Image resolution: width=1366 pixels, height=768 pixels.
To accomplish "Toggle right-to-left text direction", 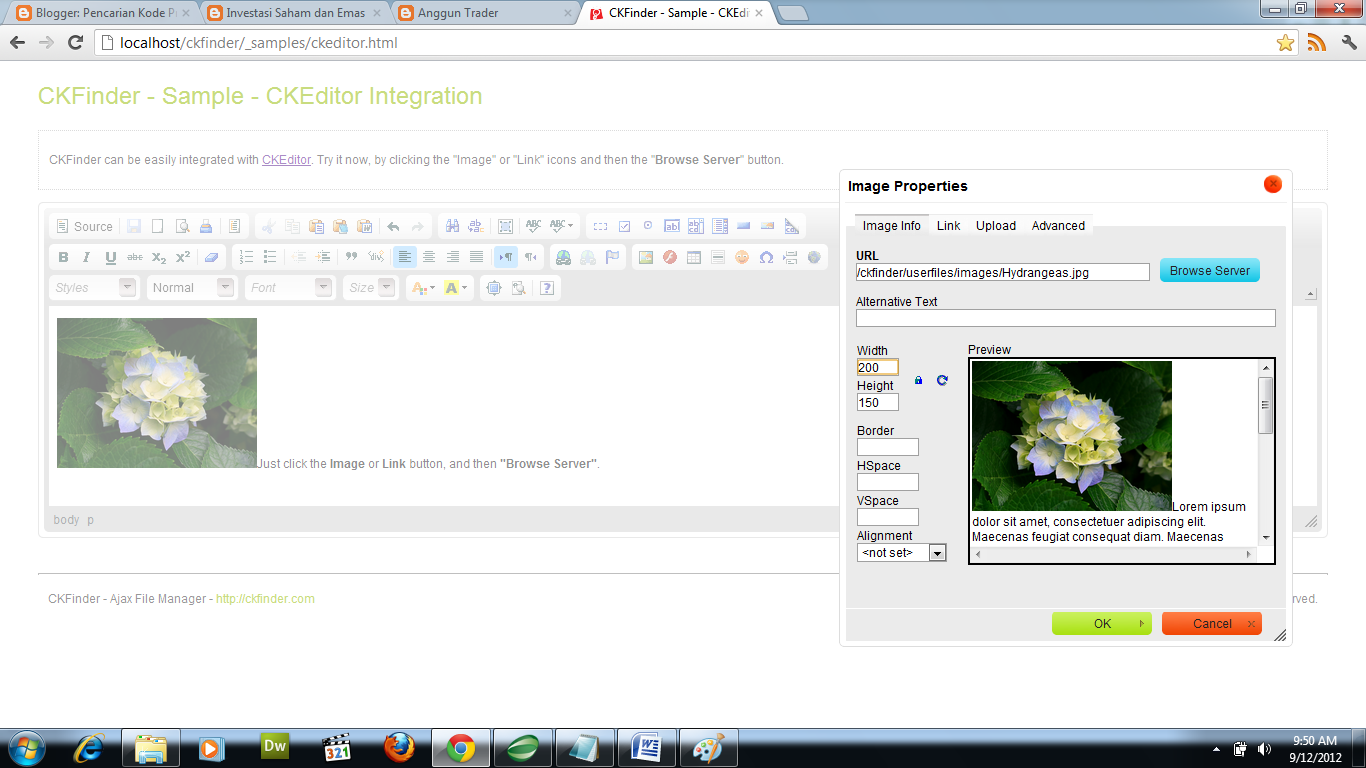I will [530, 257].
